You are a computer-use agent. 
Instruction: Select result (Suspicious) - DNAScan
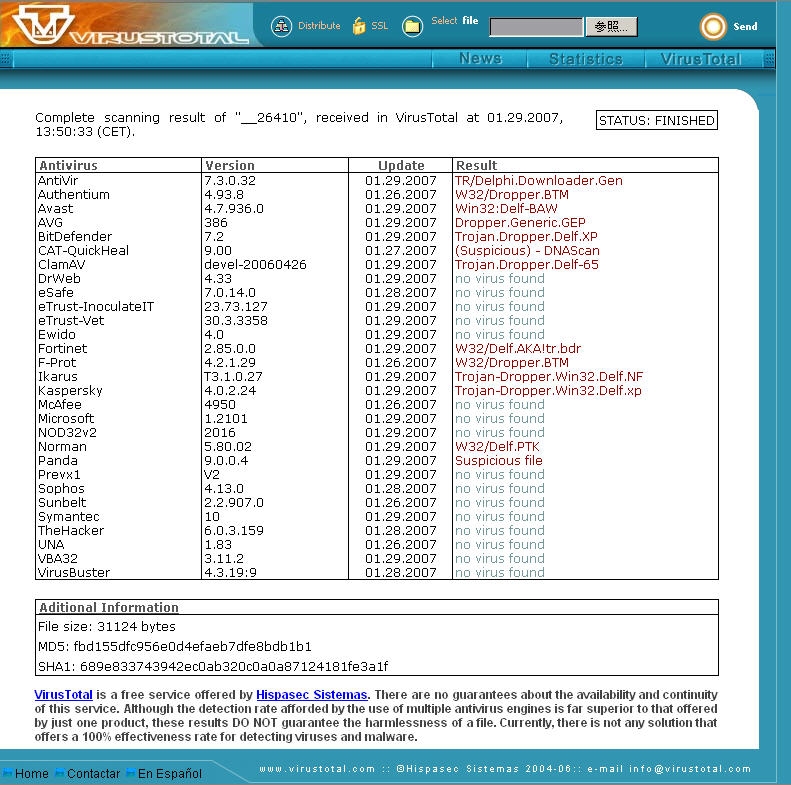pos(527,251)
